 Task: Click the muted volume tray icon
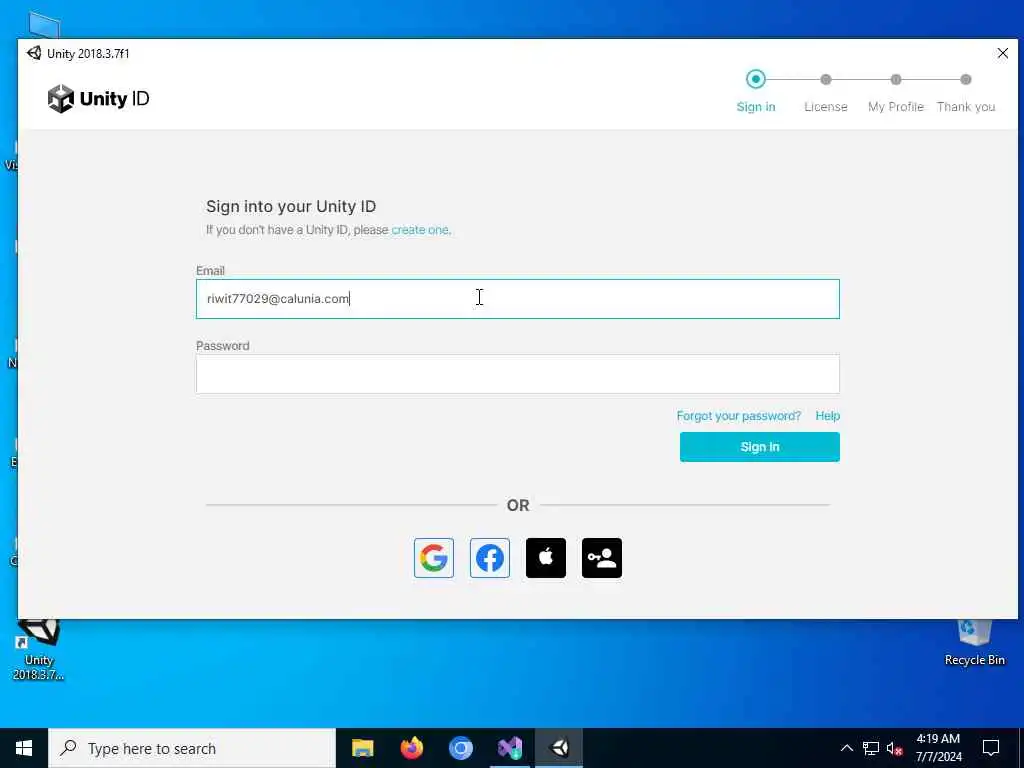[x=894, y=748]
